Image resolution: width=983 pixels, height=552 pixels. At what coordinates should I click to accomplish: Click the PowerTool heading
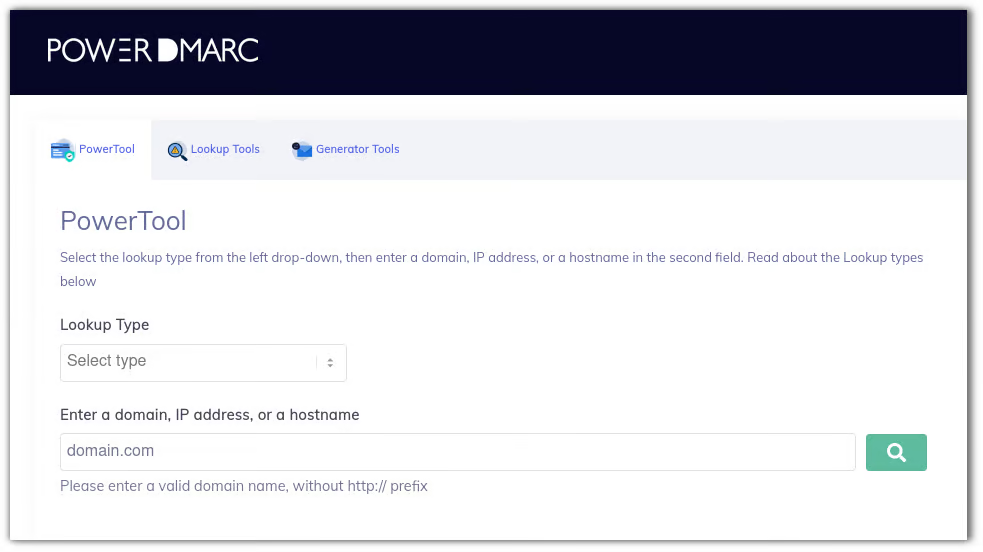point(124,221)
